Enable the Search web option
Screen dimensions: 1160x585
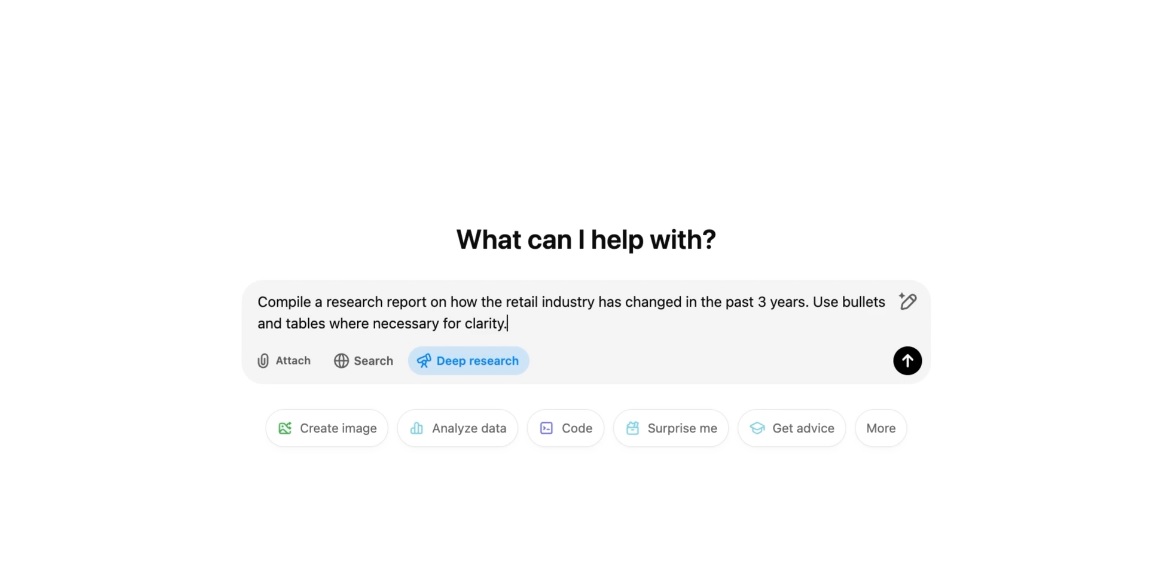point(363,361)
